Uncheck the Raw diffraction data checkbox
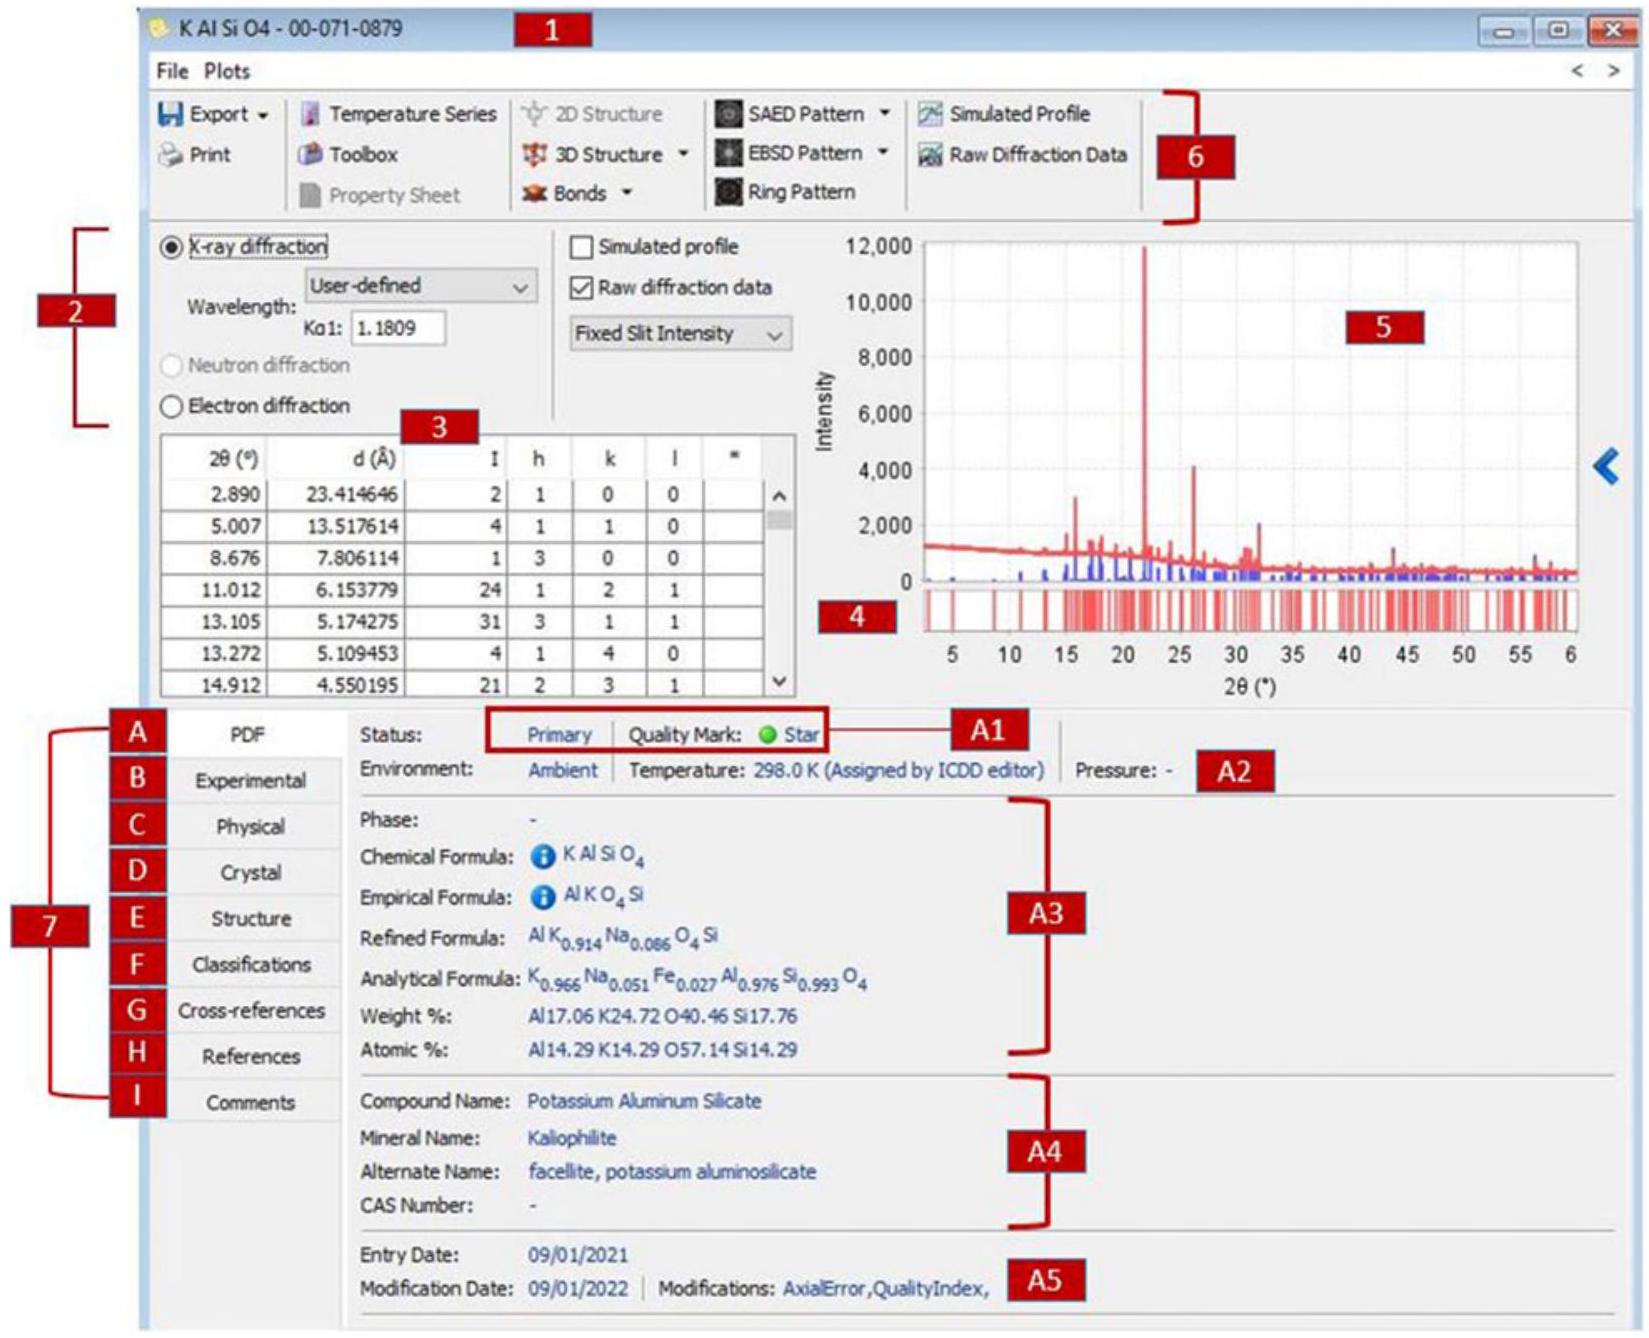The height and width of the screenshot is (1338, 1649). tap(581, 288)
